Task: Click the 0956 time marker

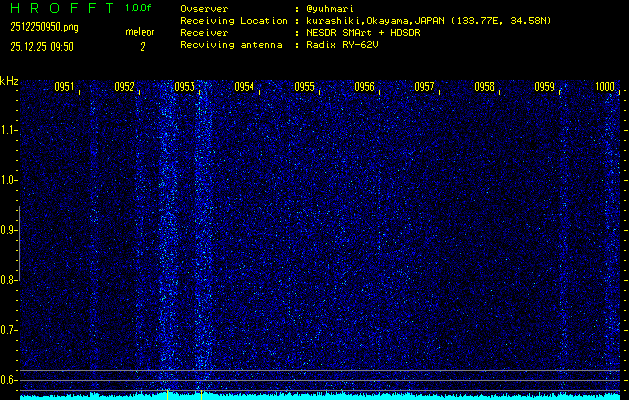Action: coord(364,87)
